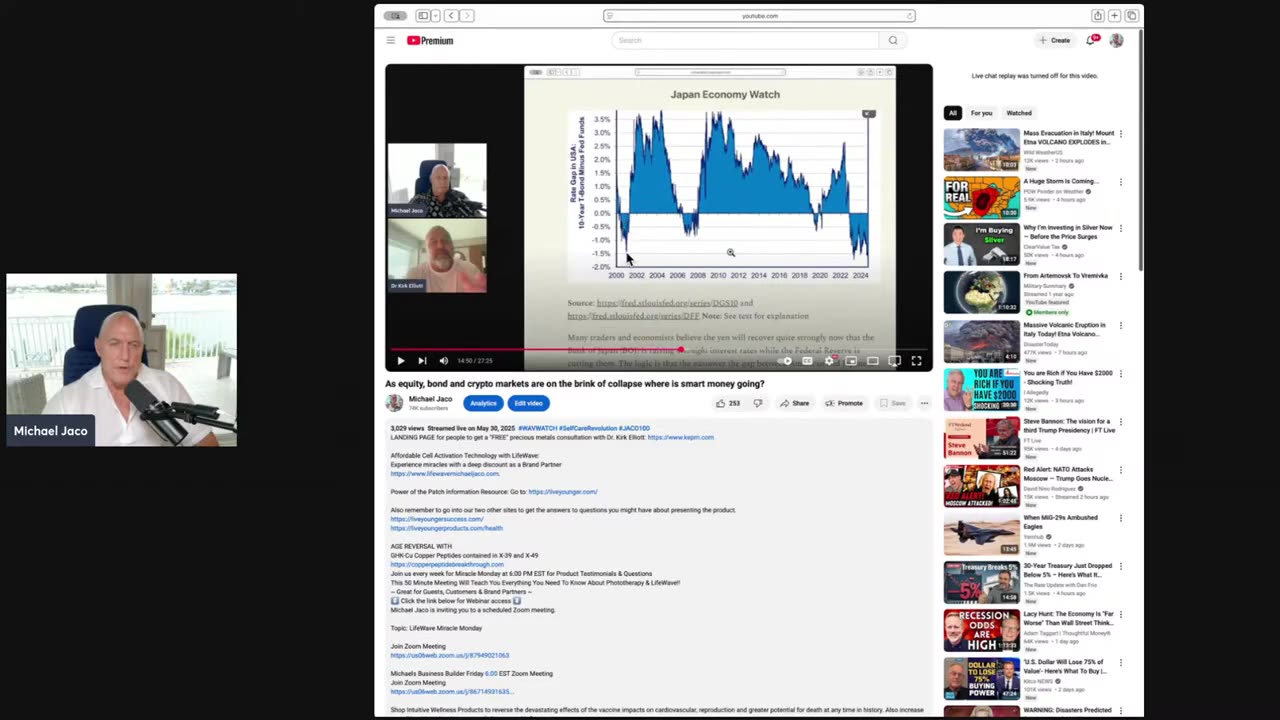Open account avatar menu
This screenshot has width=1280, height=720.
[1116, 40]
